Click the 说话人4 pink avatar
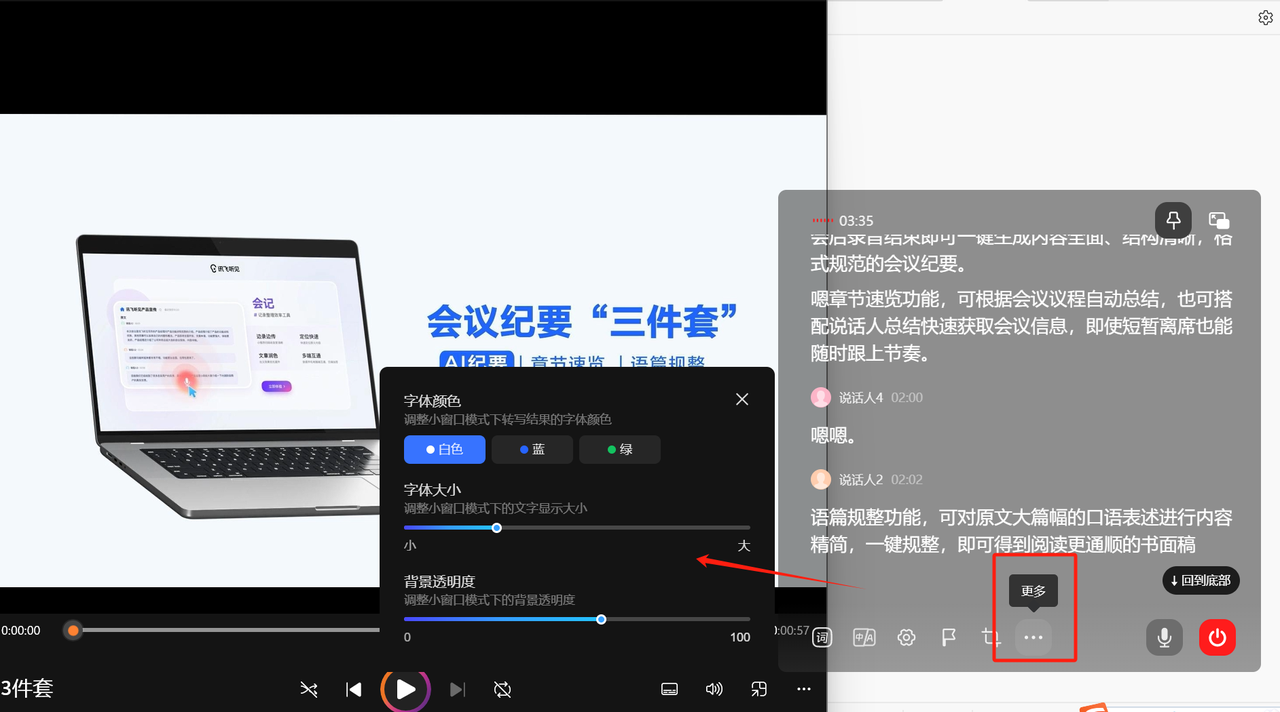1280x712 pixels. click(x=821, y=397)
